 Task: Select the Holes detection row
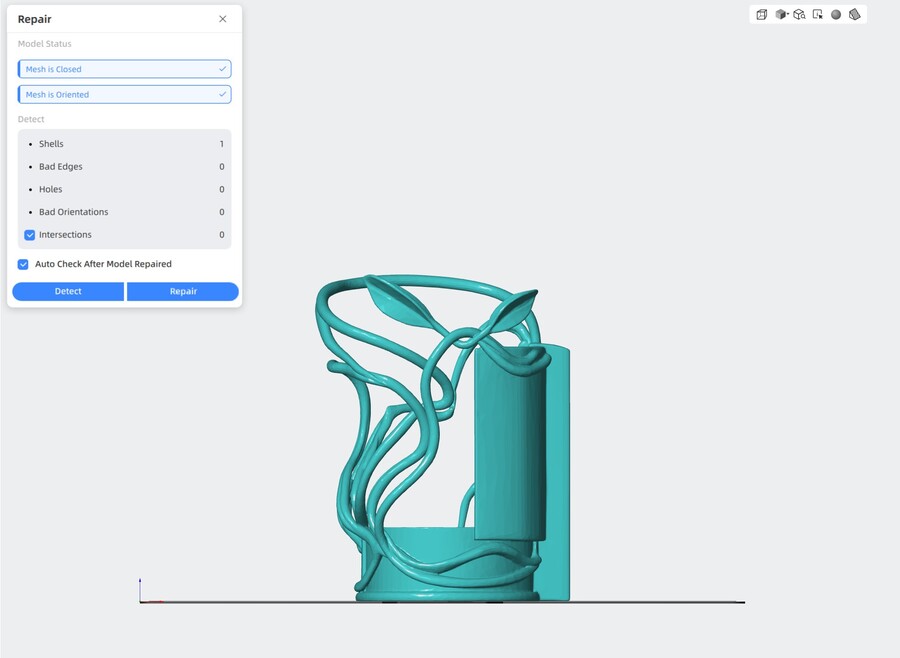click(x=124, y=189)
